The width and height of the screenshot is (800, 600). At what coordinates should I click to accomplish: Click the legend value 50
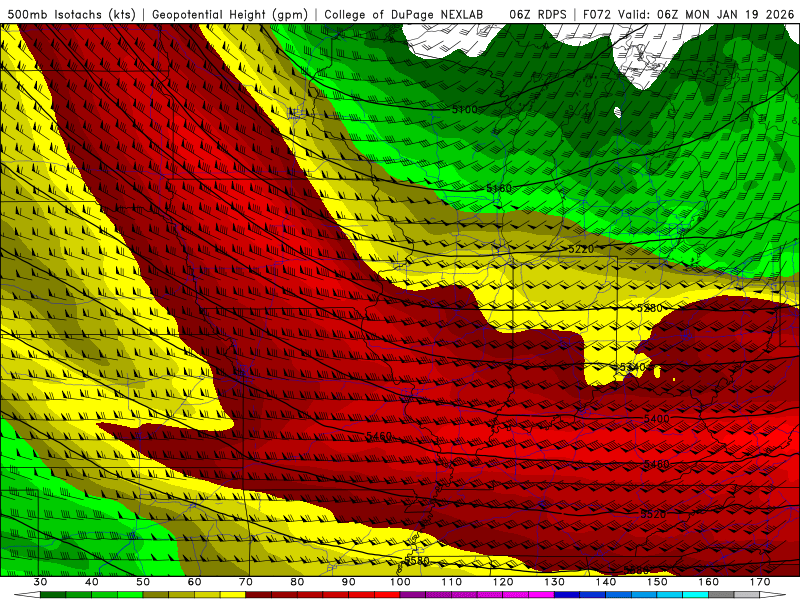pyautogui.click(x=143, y=582)
